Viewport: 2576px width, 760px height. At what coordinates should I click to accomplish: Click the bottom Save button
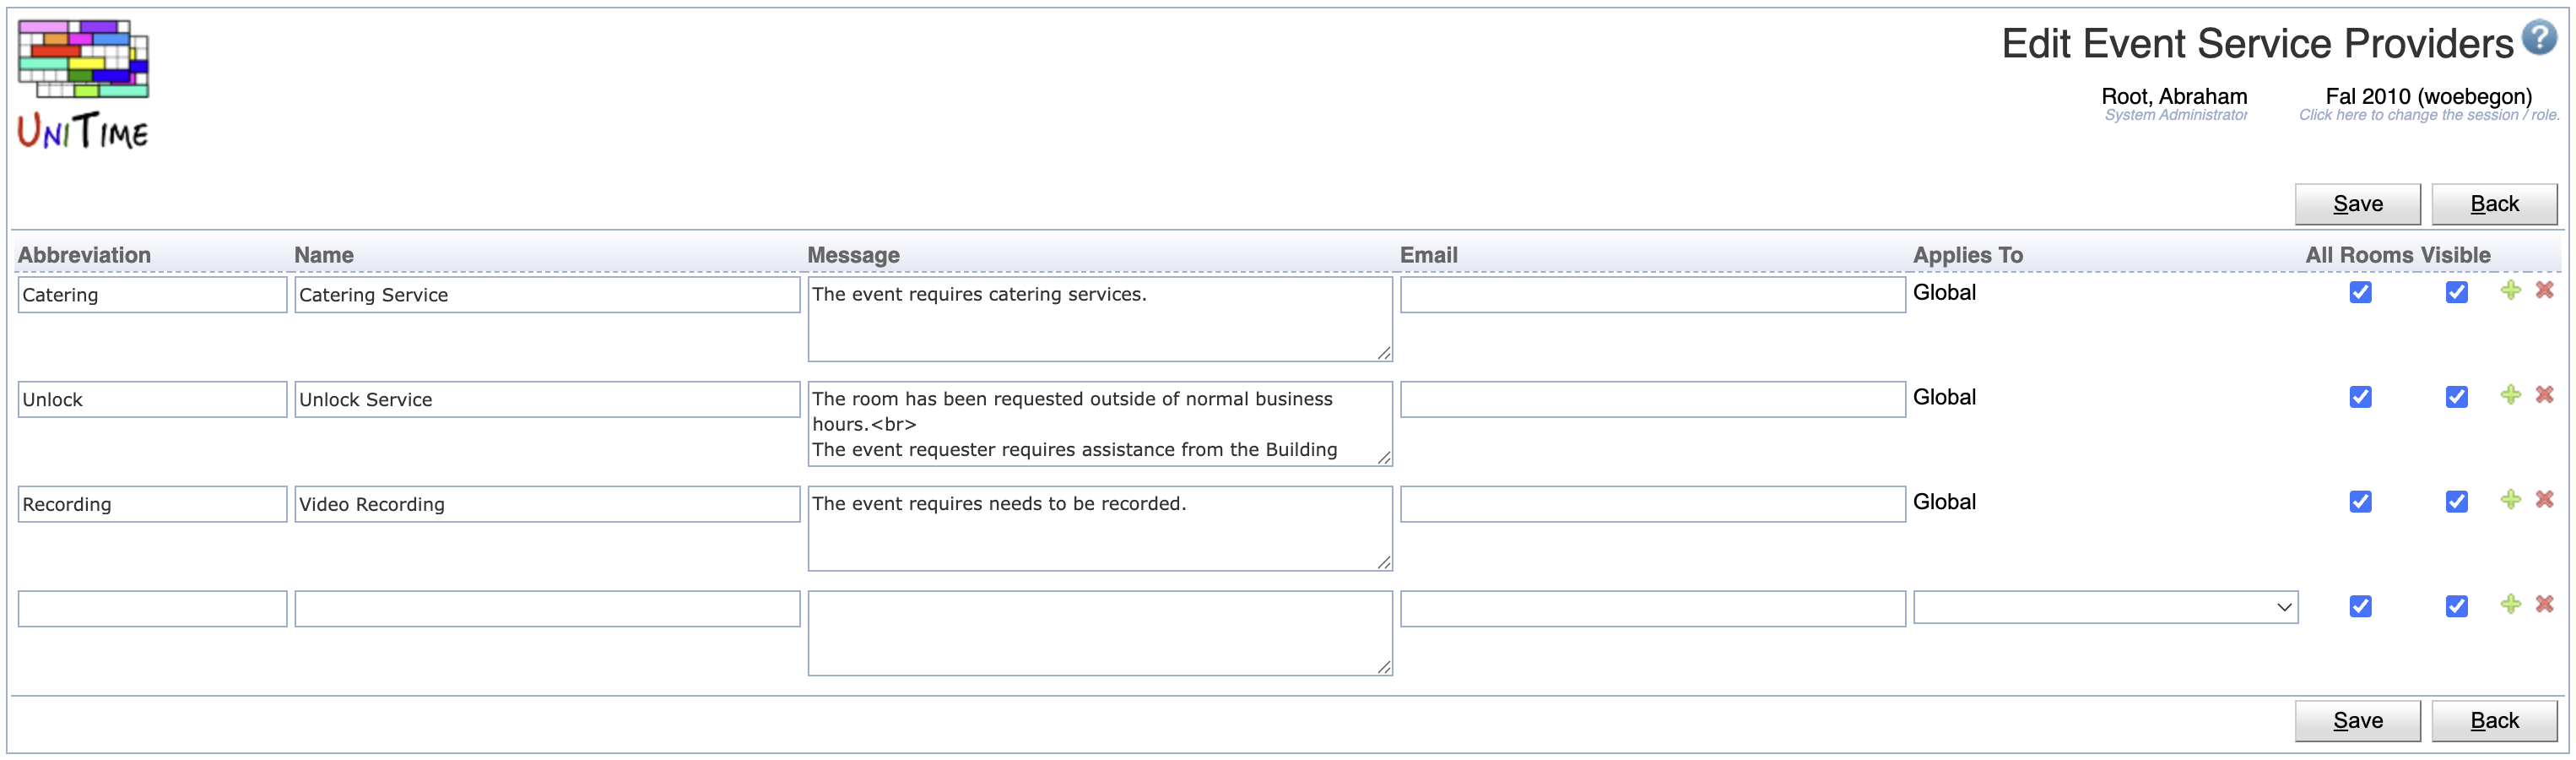tap(2357, 721)
